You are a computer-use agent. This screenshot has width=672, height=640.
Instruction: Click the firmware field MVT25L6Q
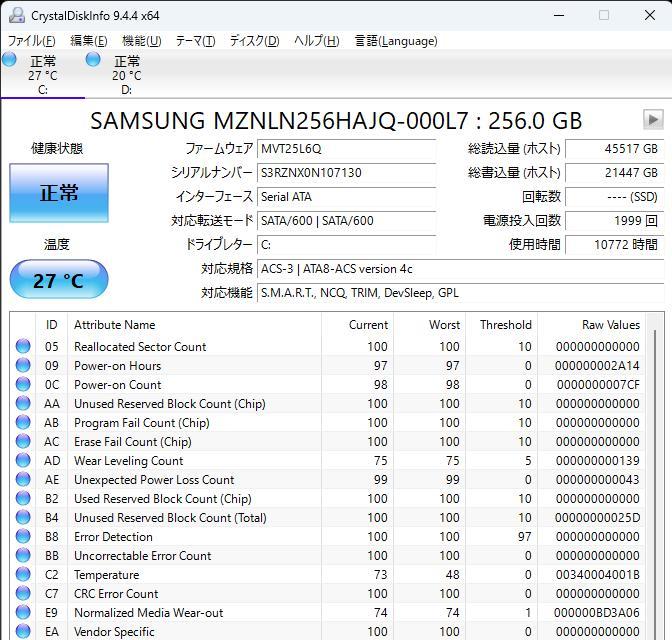click(346, 149)
